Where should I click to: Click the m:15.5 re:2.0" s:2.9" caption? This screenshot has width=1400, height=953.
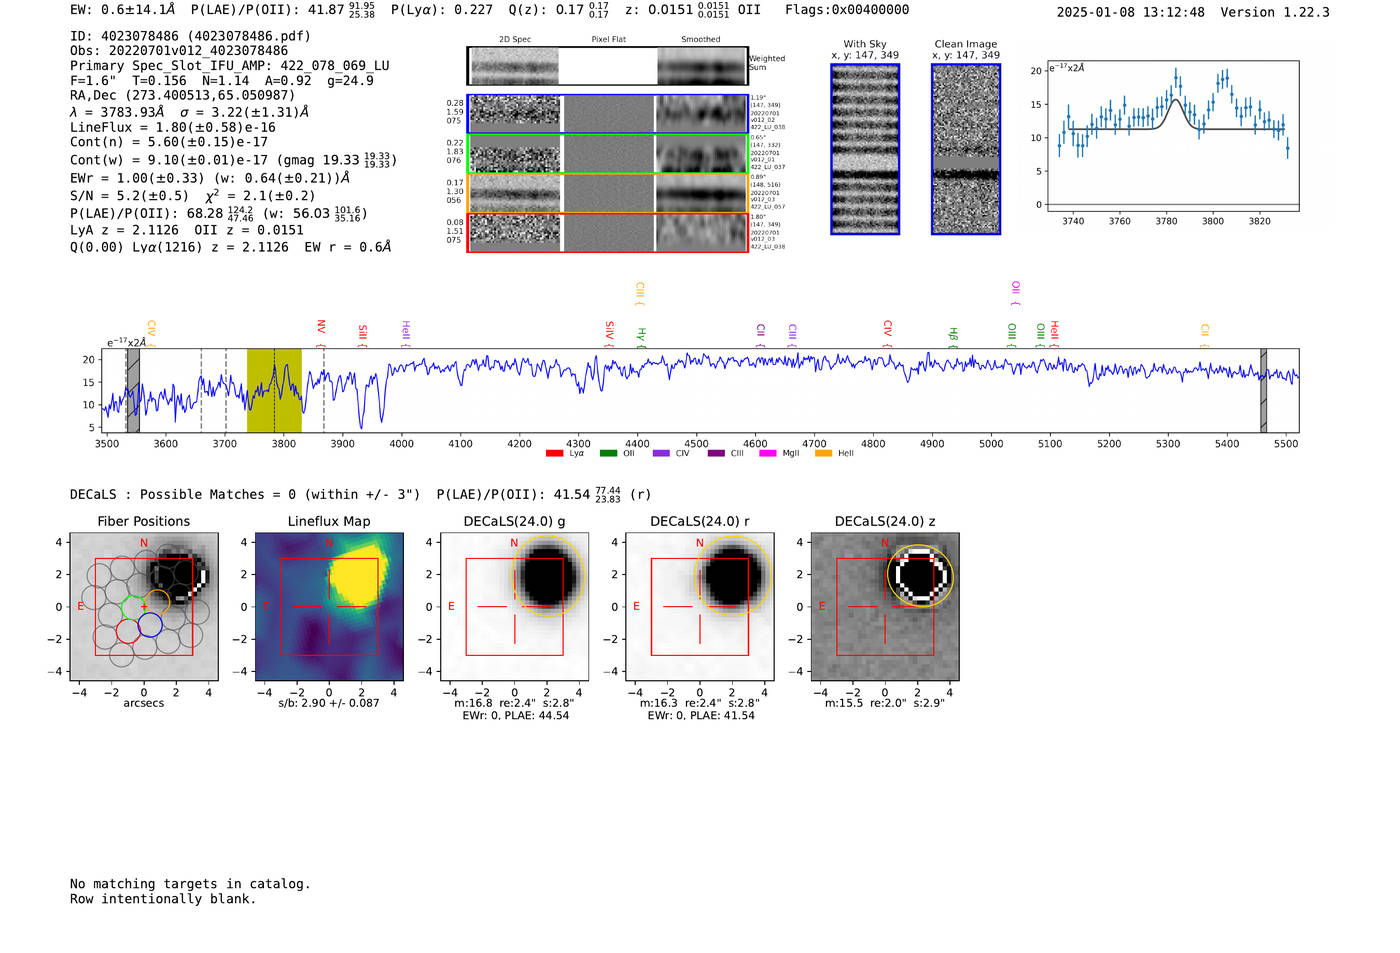tap(885, 703)
